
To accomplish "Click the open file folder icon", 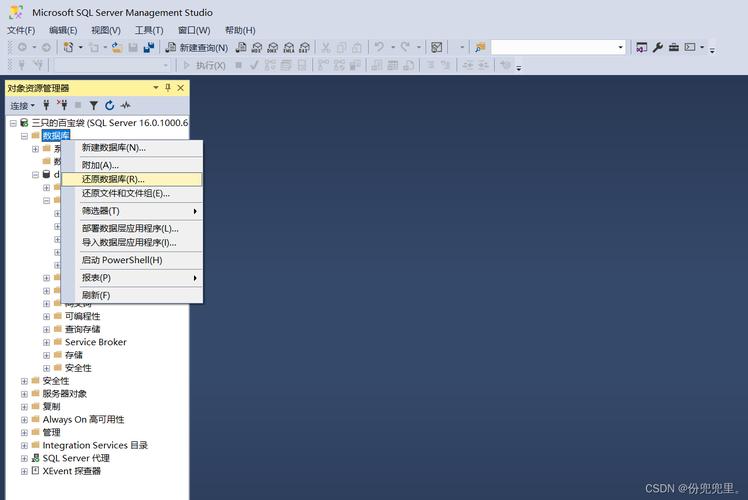I will pyautogui.click(x=117, y=47).
